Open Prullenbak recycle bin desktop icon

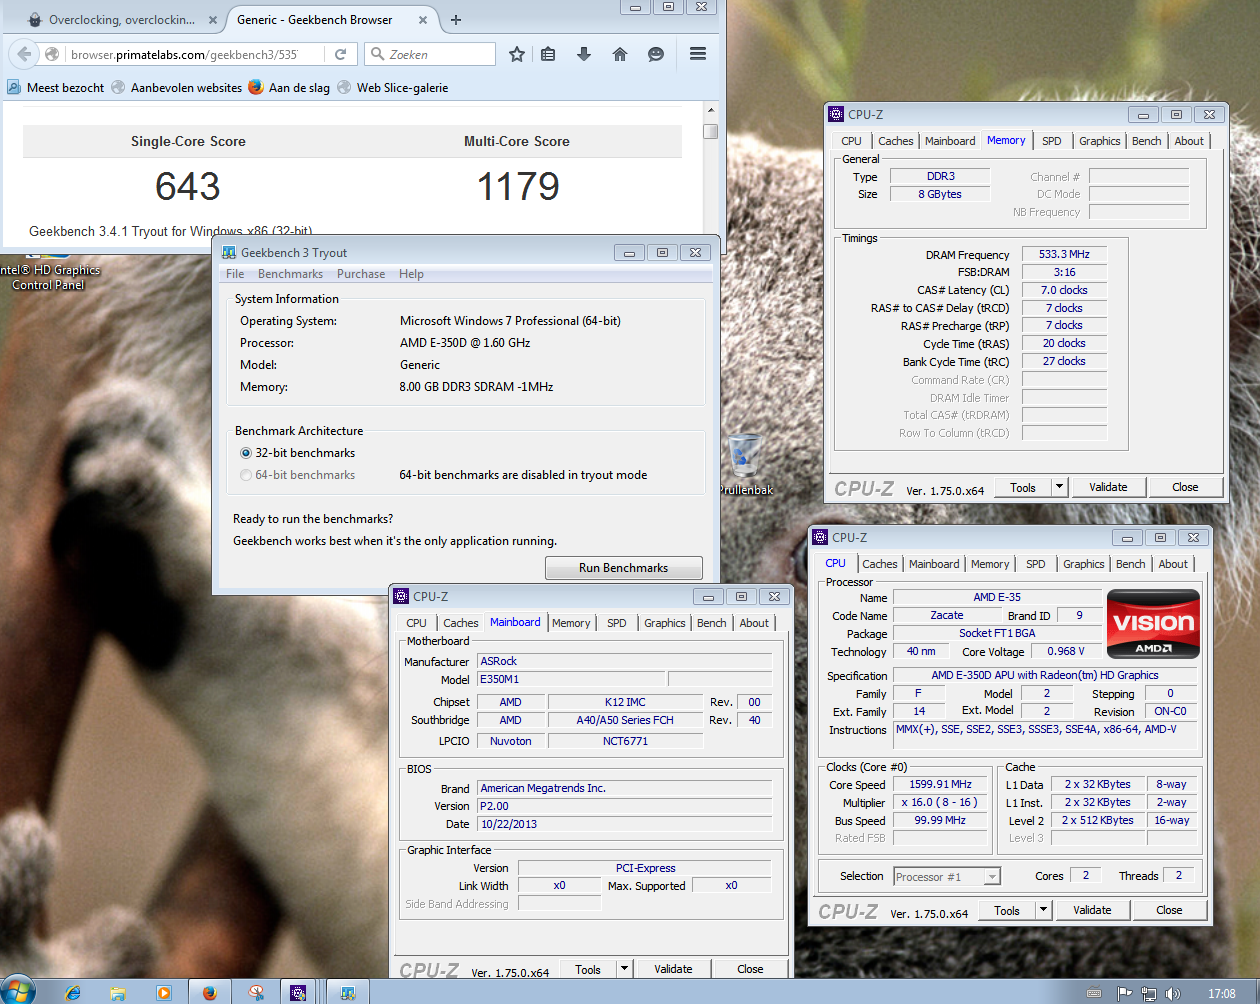pos(745,464)
